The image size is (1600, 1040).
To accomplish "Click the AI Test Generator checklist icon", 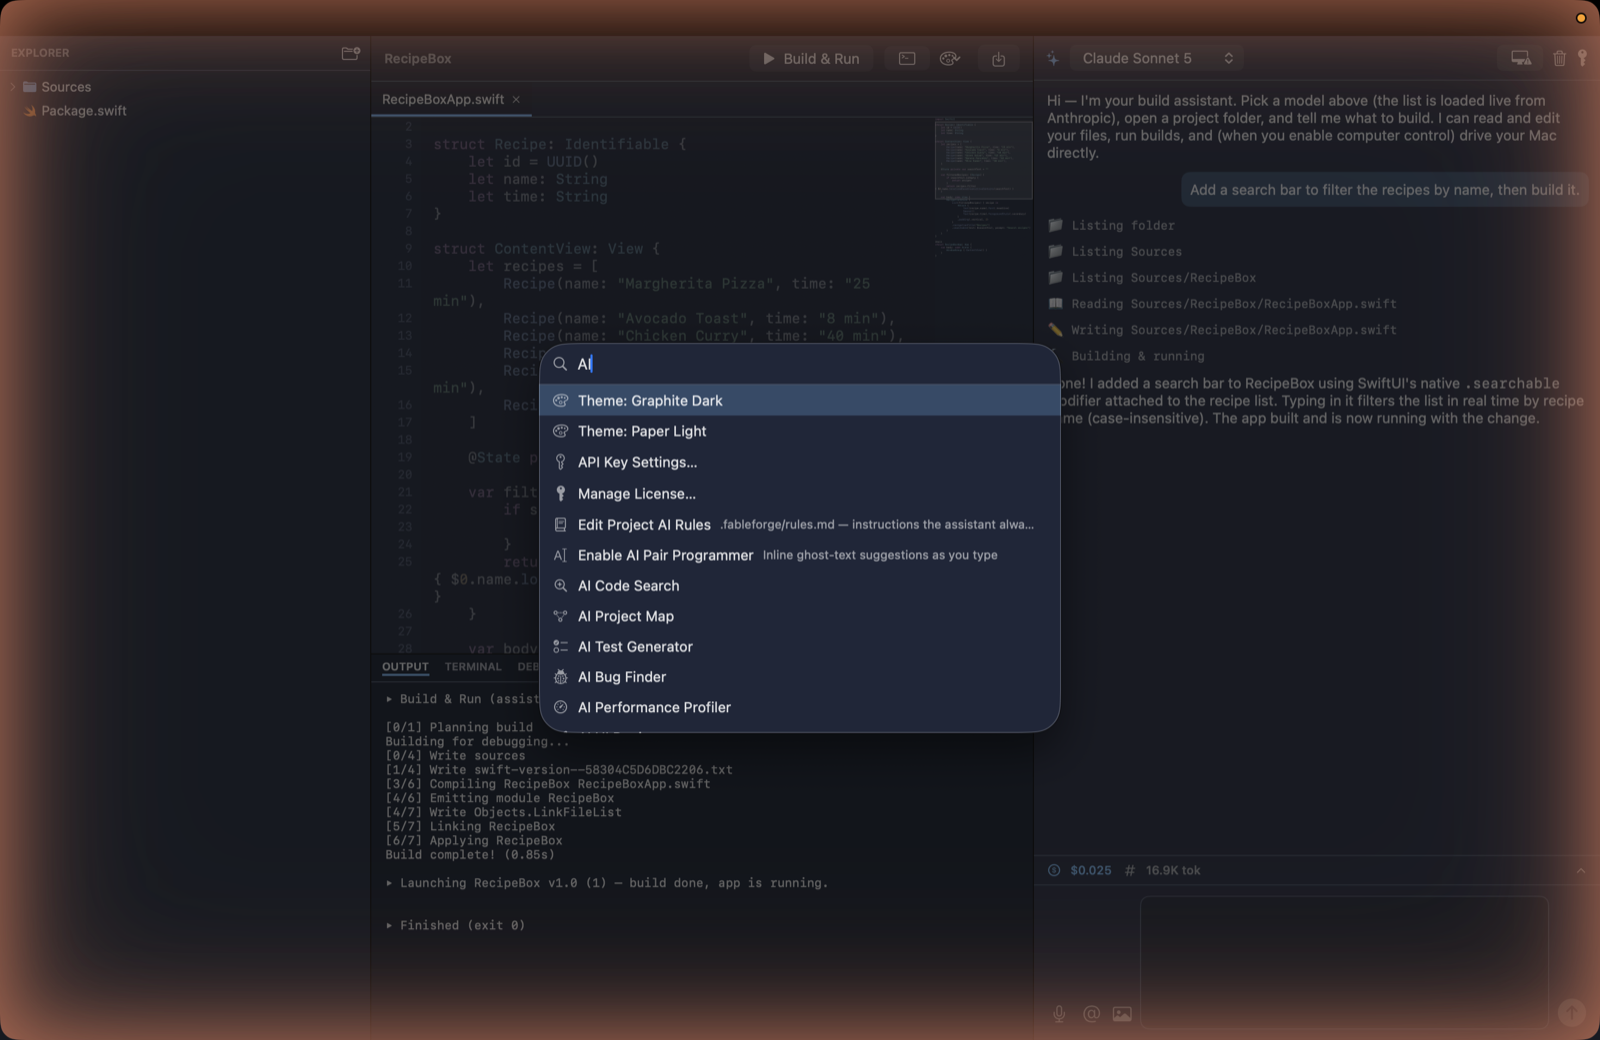I will (560, 646).
